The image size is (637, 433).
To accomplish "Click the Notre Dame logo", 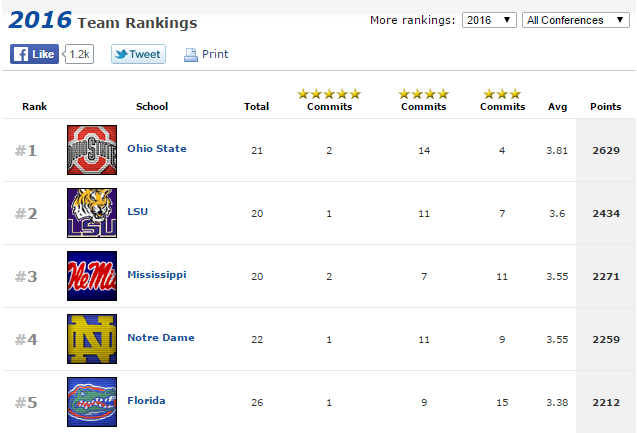I will tap(92, 339).
